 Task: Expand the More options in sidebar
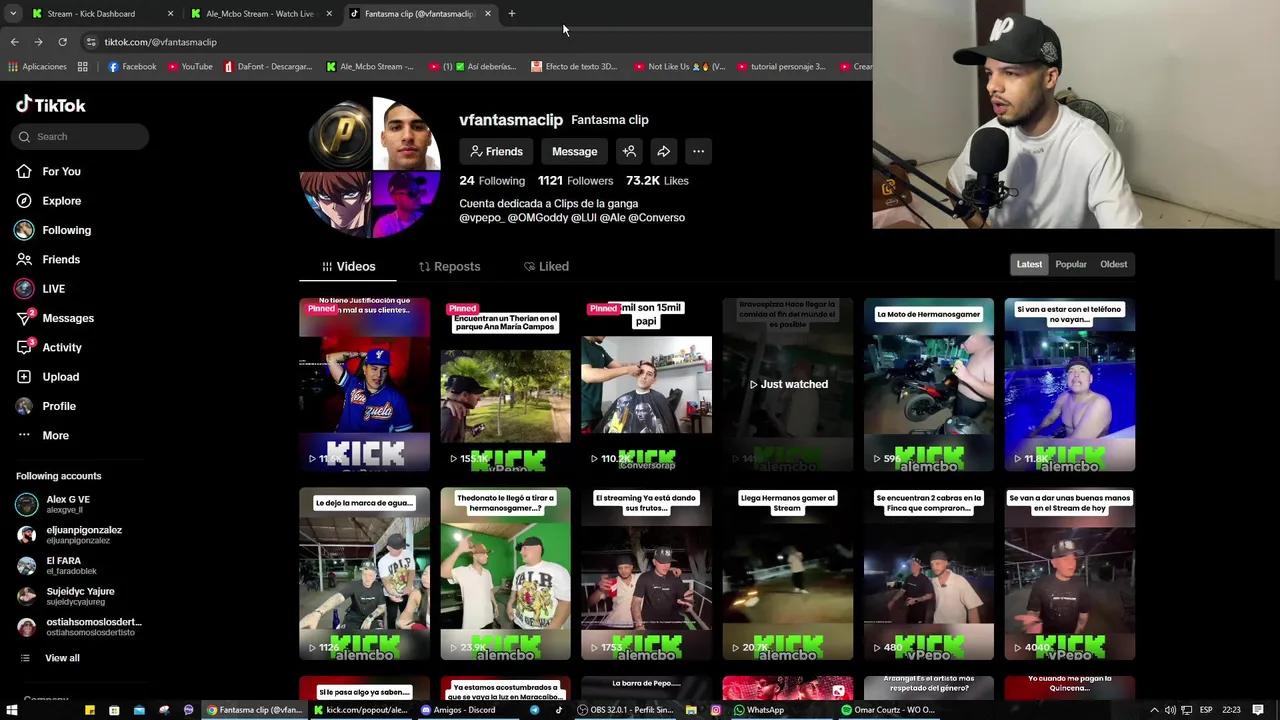pyautogui.click(x=55, y=435)
